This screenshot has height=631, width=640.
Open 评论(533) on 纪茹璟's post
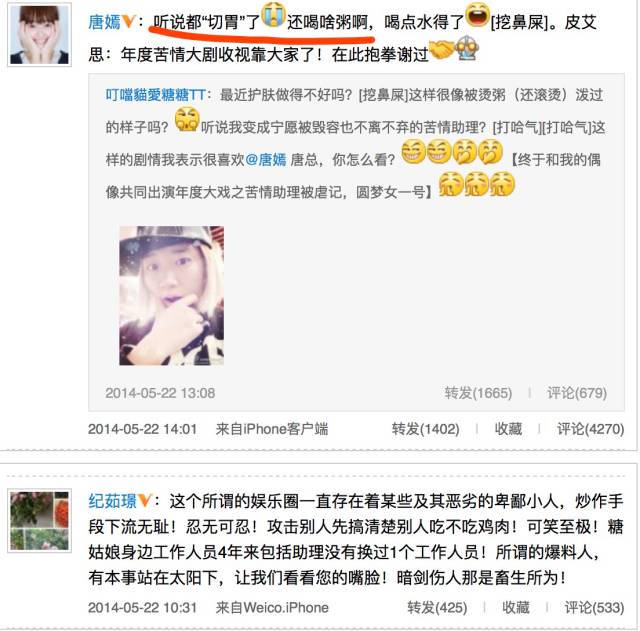click(594, 607)
